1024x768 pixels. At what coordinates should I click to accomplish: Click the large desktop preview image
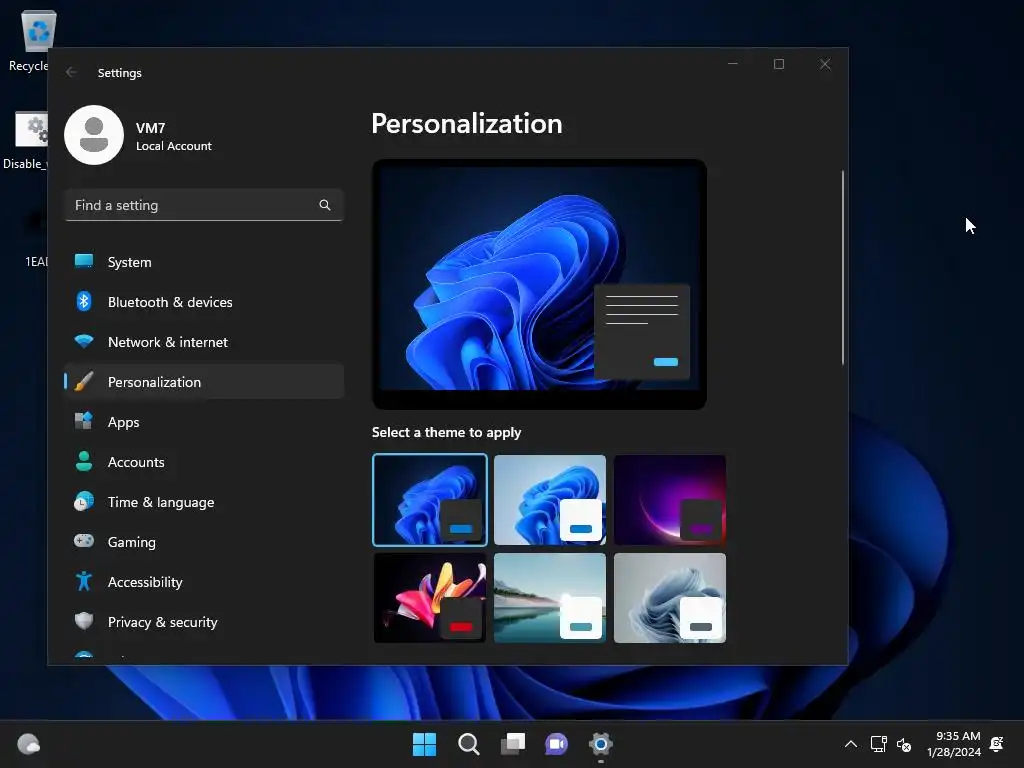click(x=539, y=284)
